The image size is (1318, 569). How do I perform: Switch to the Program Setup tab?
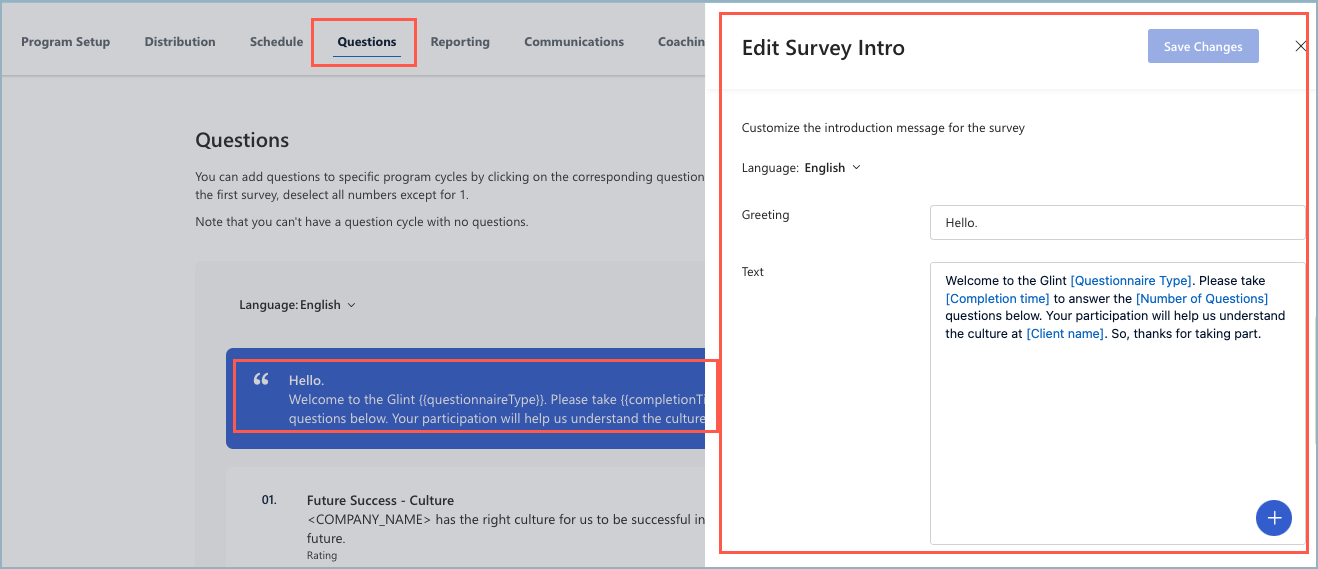(65, 42)
